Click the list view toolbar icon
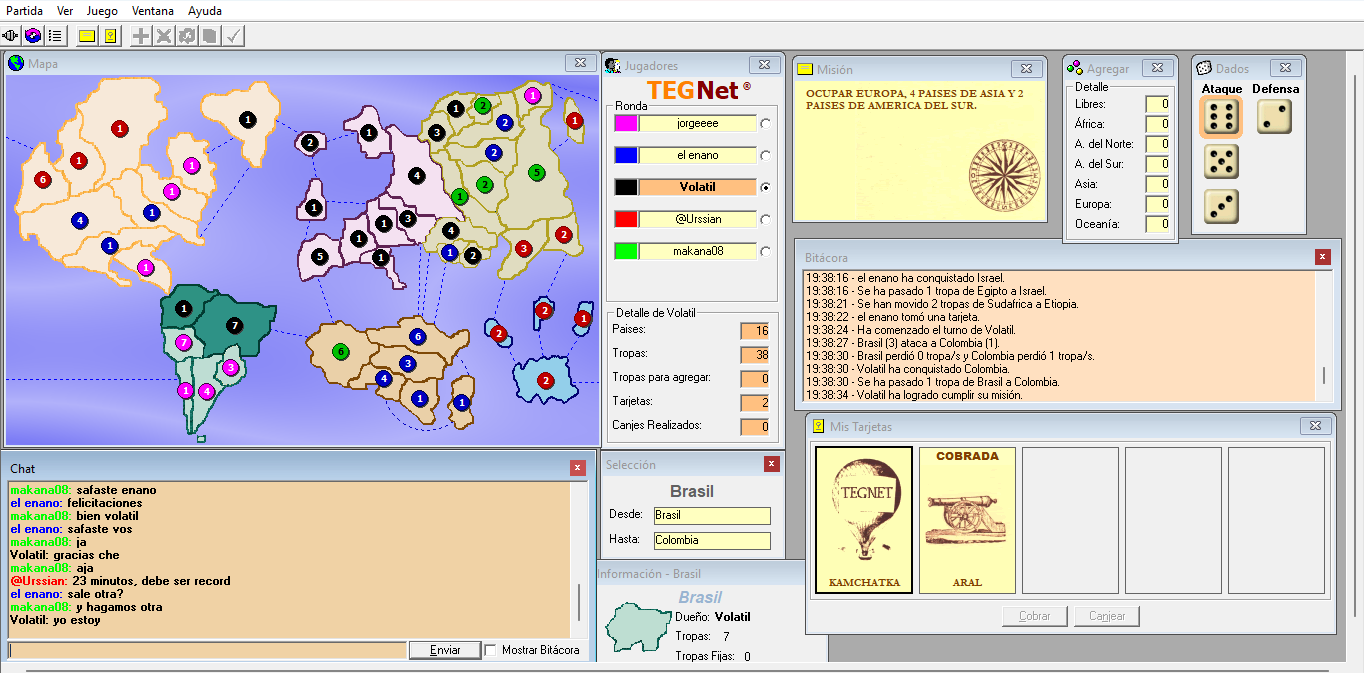This screenshot has height=673, width=1364. (x=55, y=36)
